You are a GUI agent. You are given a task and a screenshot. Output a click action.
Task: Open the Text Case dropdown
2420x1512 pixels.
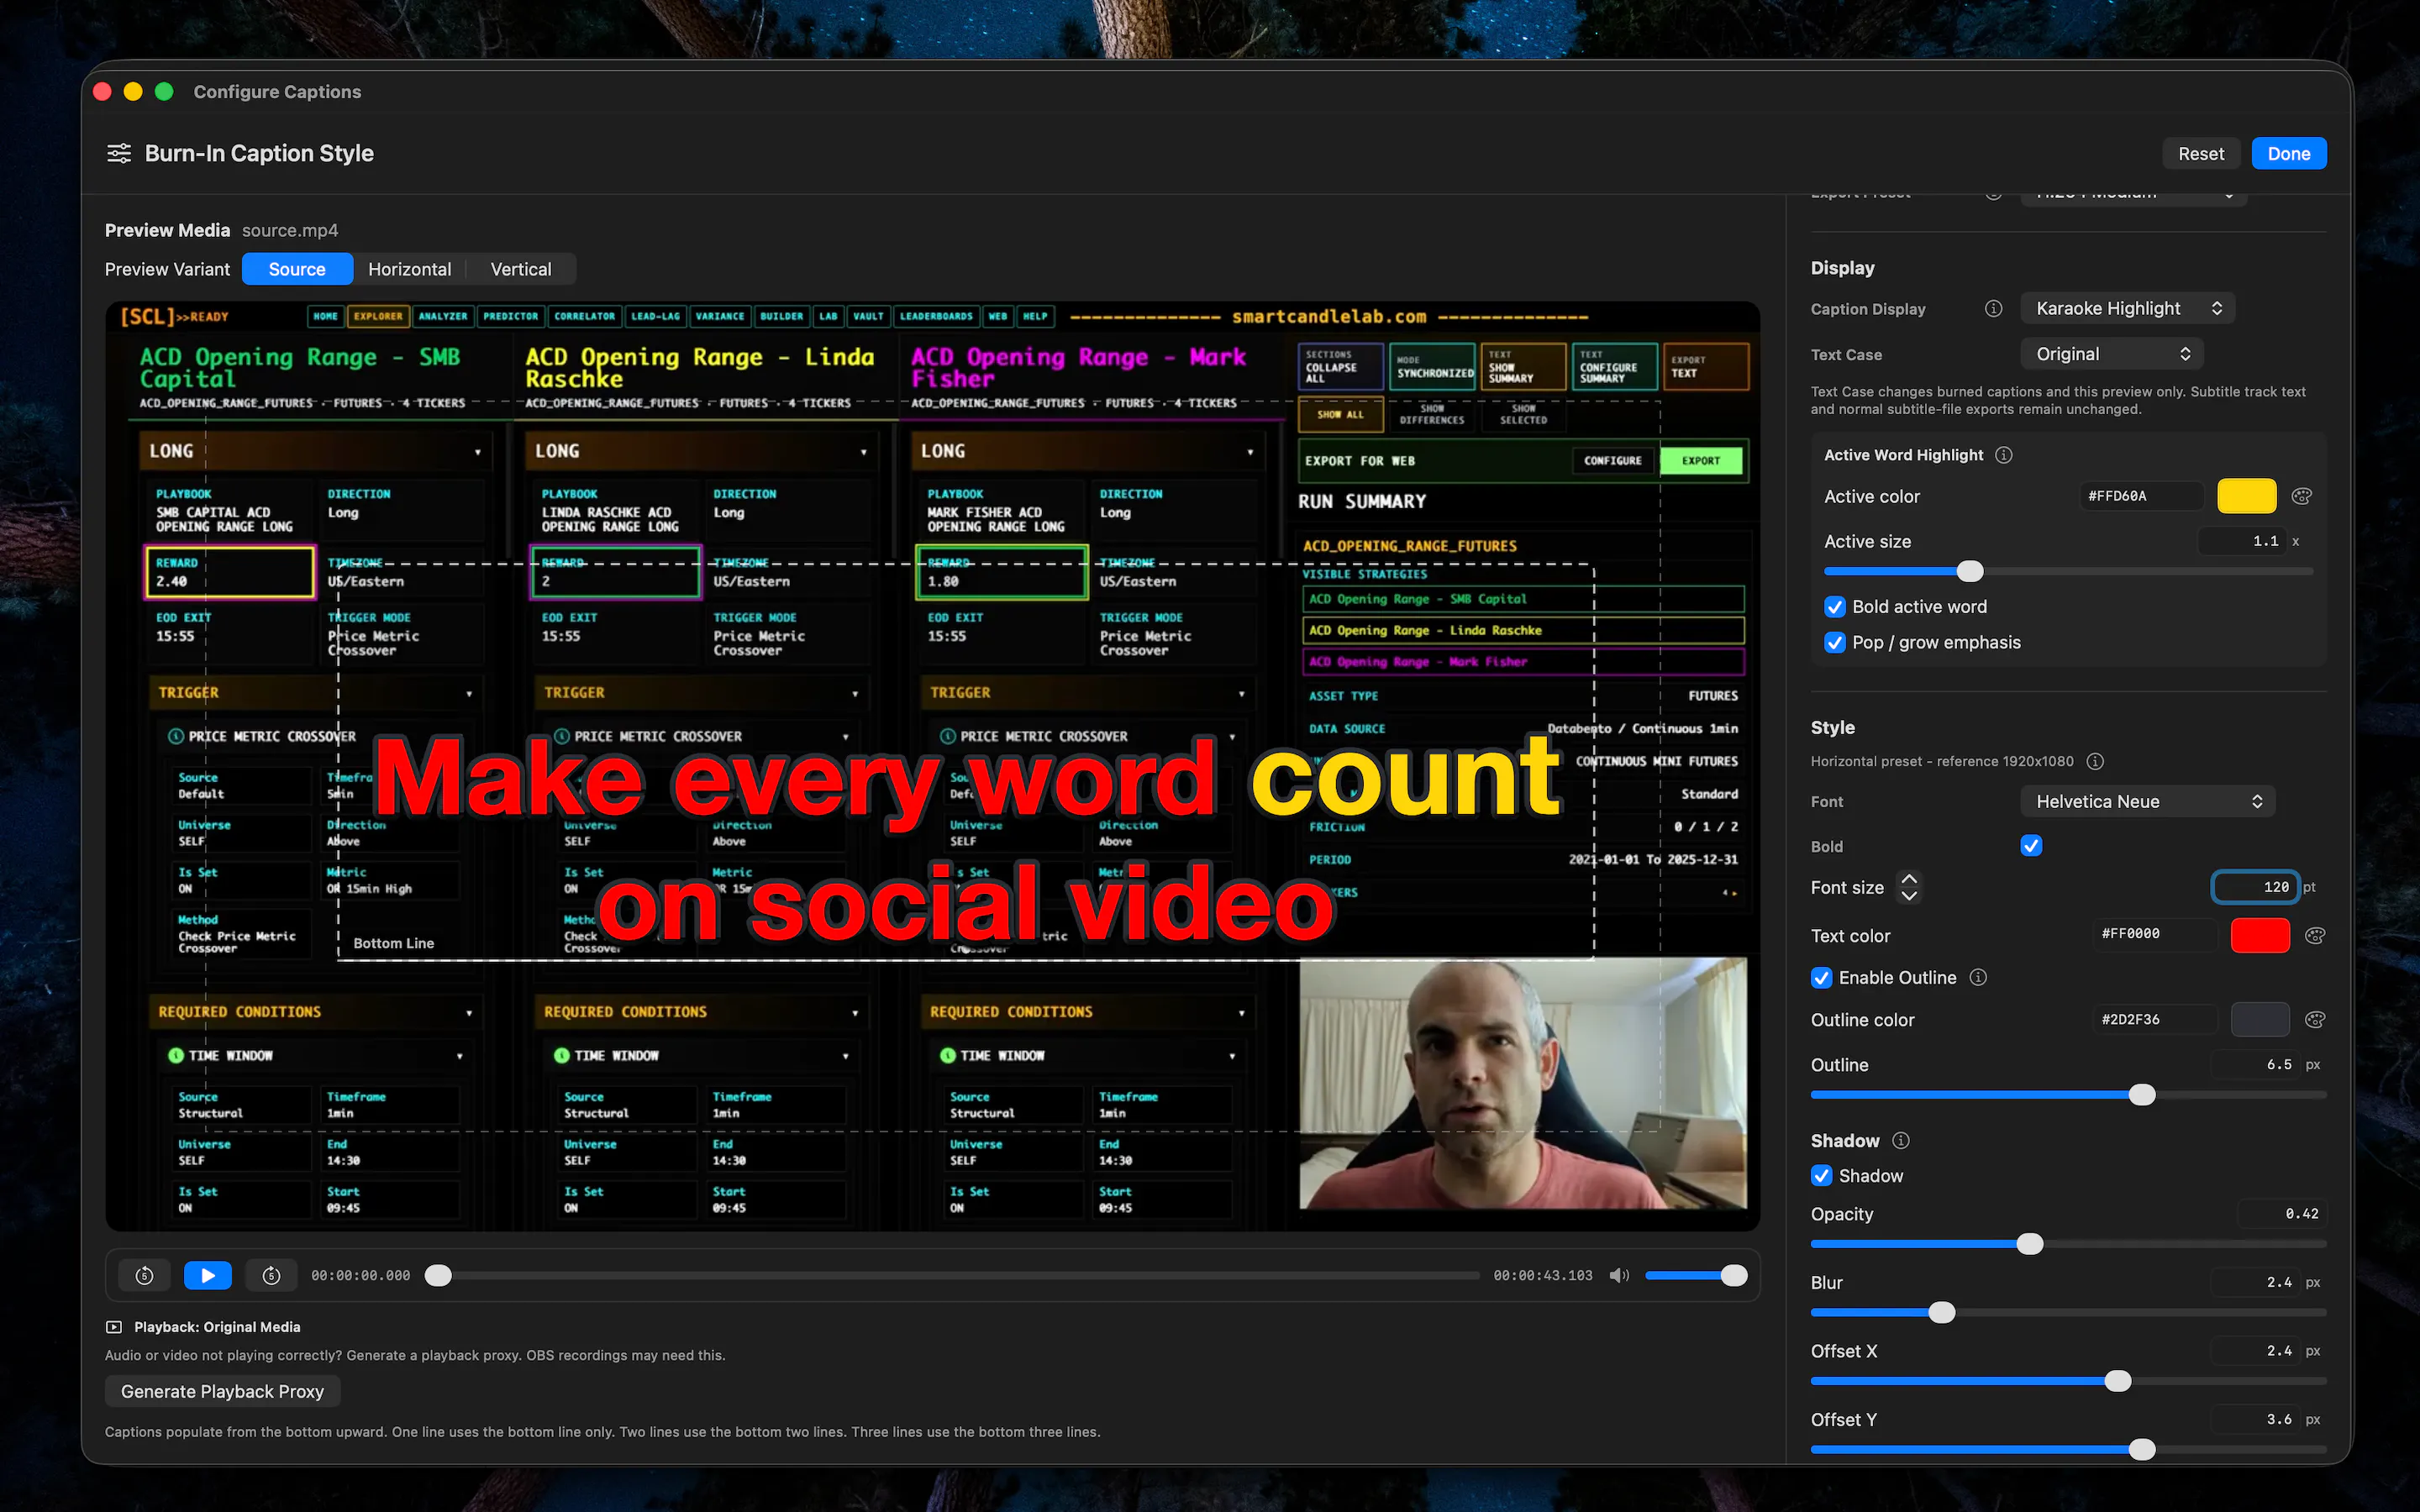[2112, 354]
